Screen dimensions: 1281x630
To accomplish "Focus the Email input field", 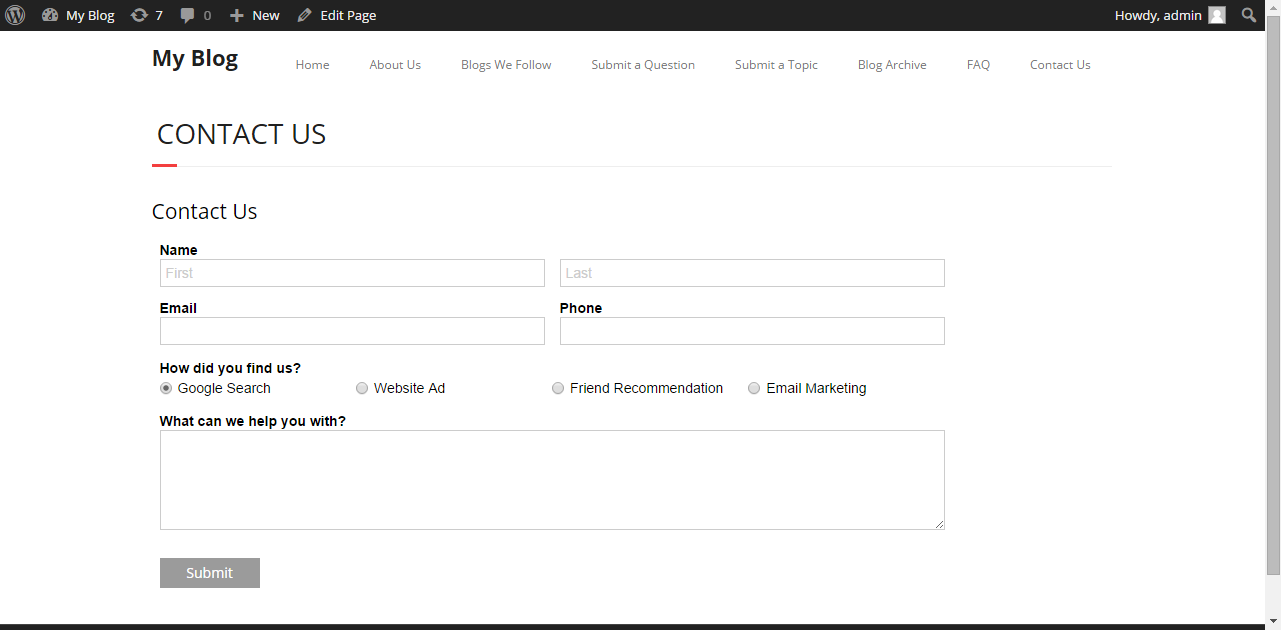I will [352, 331].
